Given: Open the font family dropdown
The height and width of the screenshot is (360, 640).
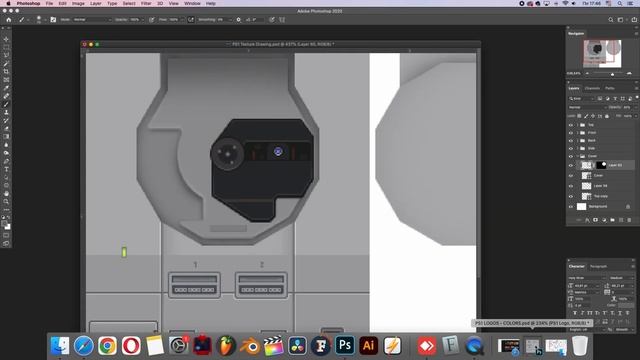Looking at the screenshot, I should pyautogui.click(x=587, y=278).
